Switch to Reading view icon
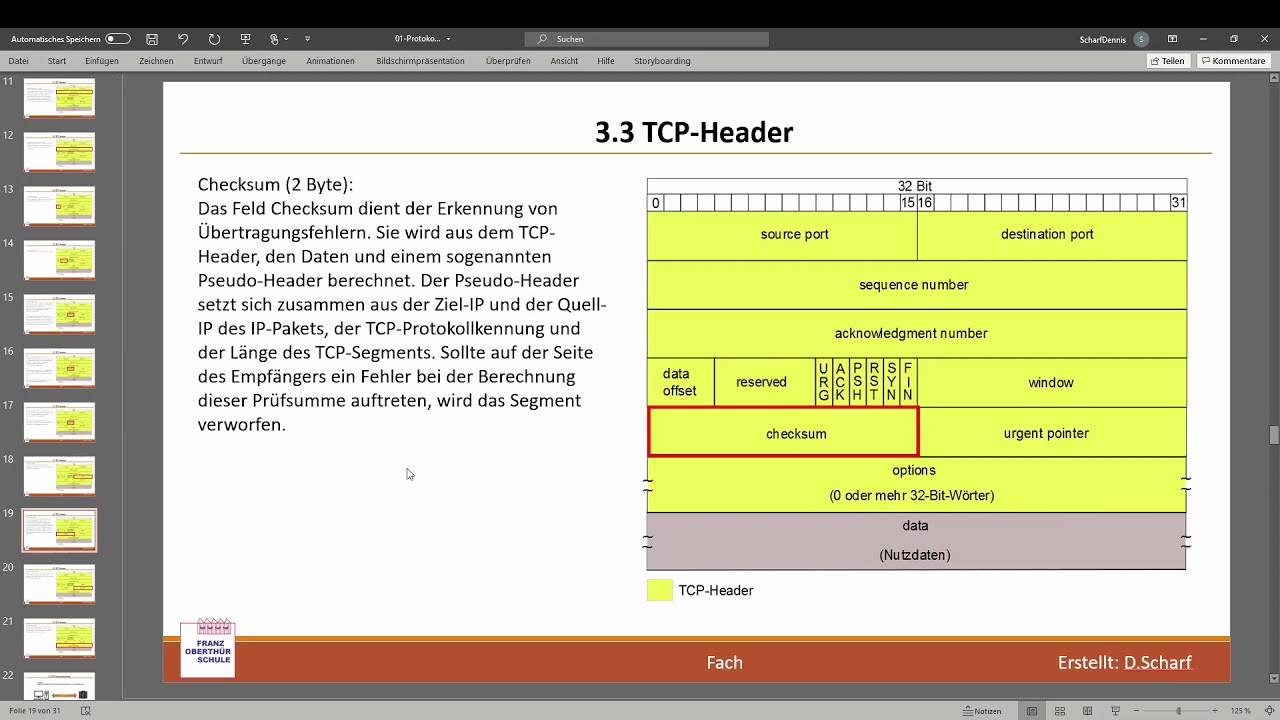The height and width of the screenshot is (720, 1280). 1088,711
